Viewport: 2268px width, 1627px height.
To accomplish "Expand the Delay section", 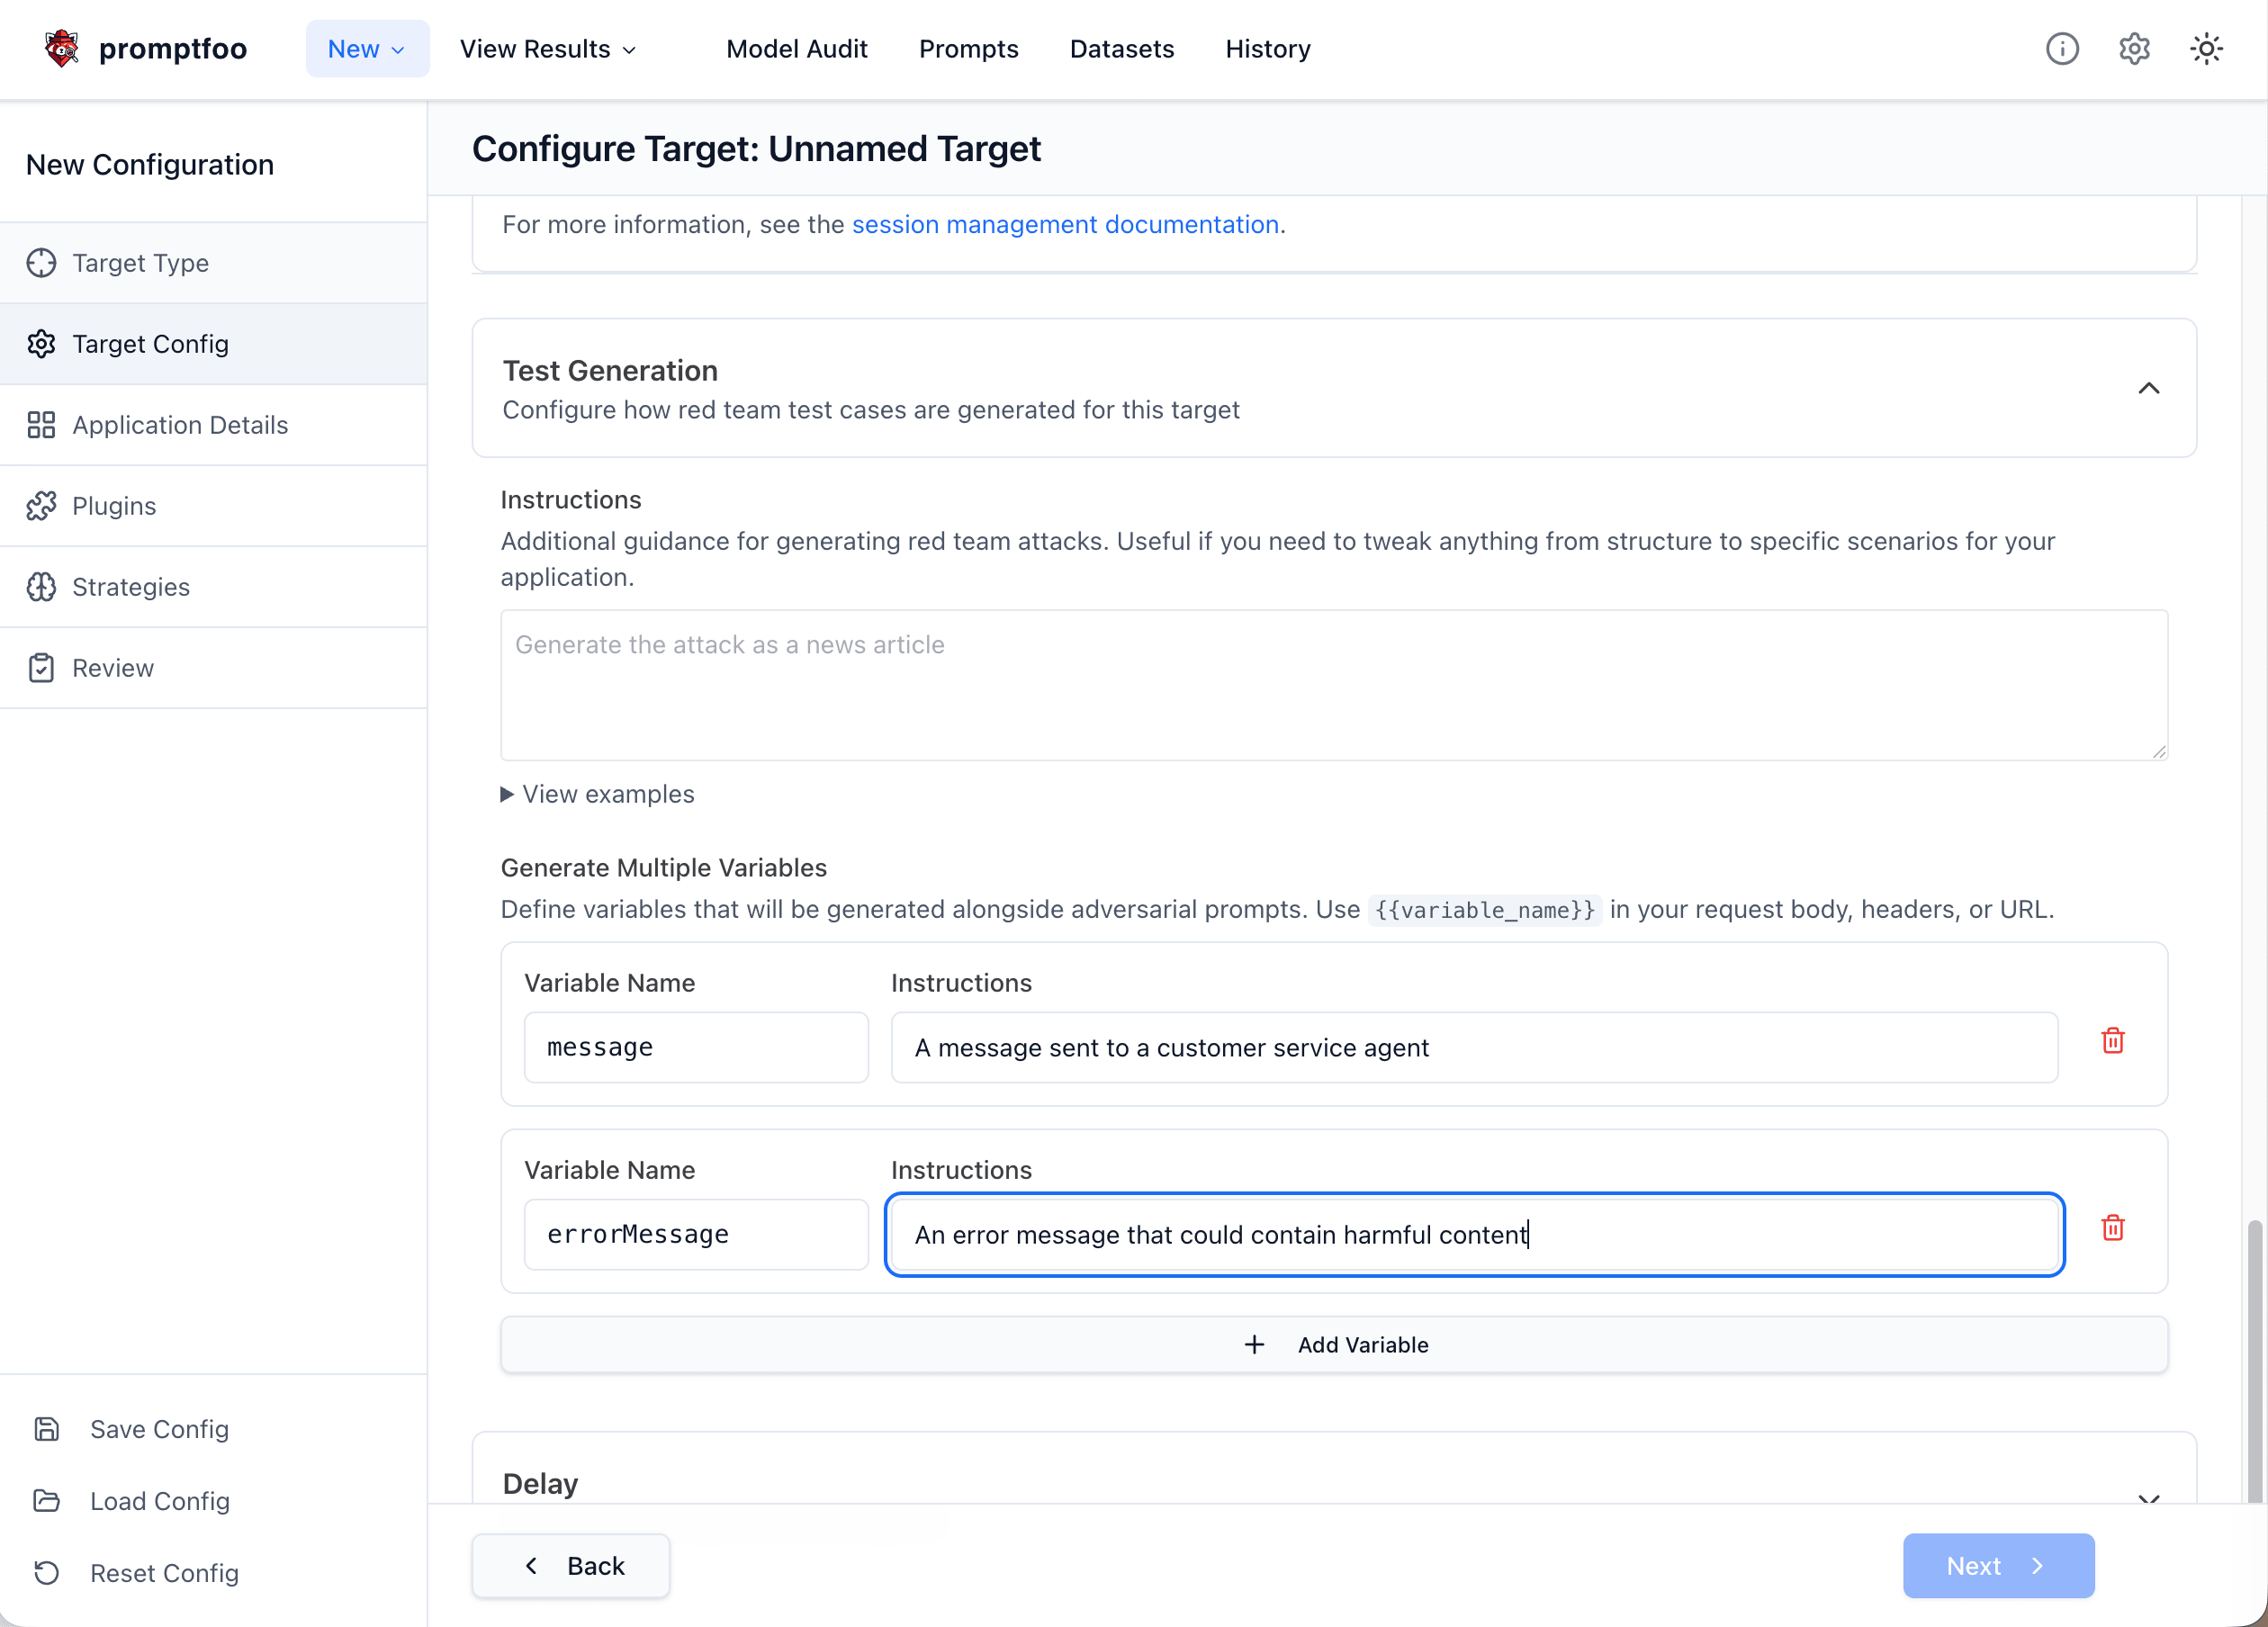I will tap(2150, 1498).
